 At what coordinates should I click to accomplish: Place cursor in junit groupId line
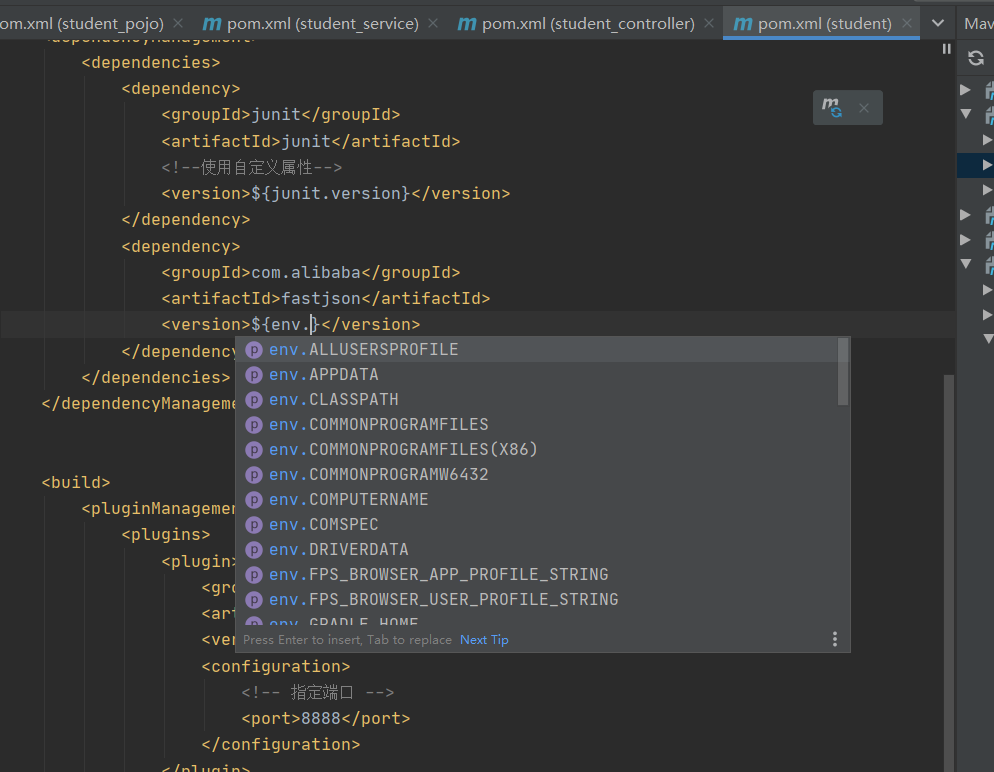[x=281, y=115]
